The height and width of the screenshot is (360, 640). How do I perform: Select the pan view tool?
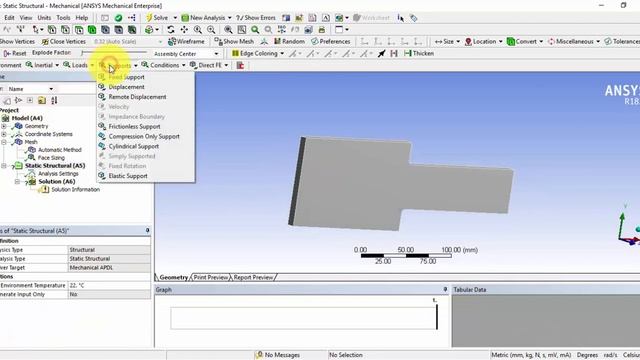pyautogui.click(x=184, y=29)
